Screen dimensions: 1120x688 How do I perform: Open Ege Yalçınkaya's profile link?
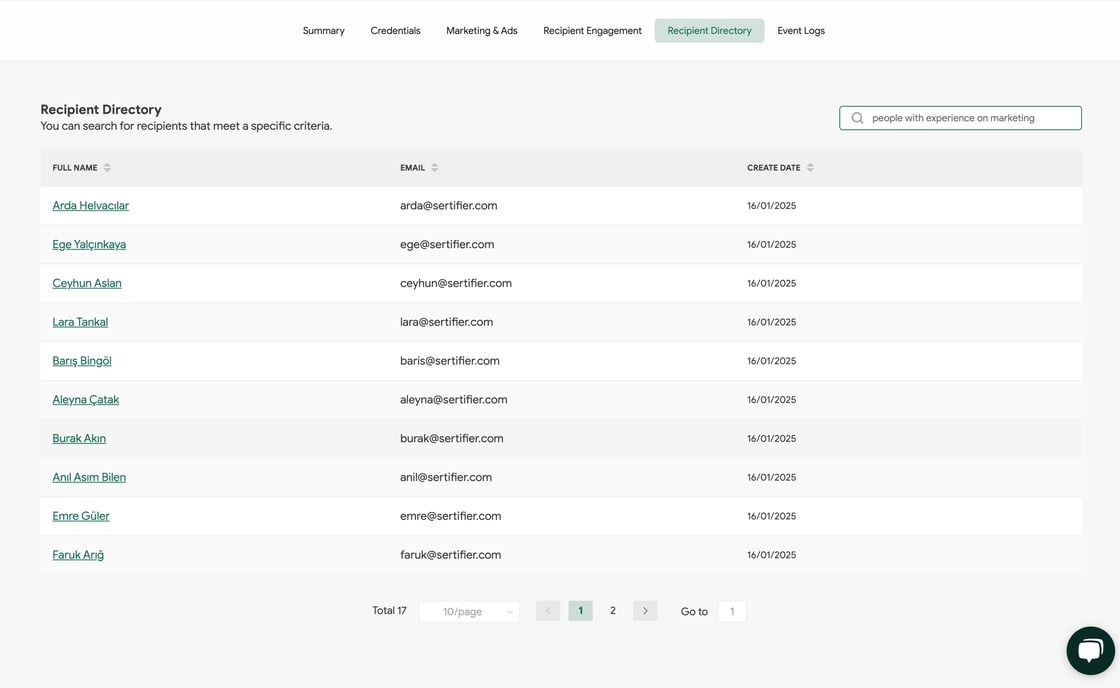89,244
